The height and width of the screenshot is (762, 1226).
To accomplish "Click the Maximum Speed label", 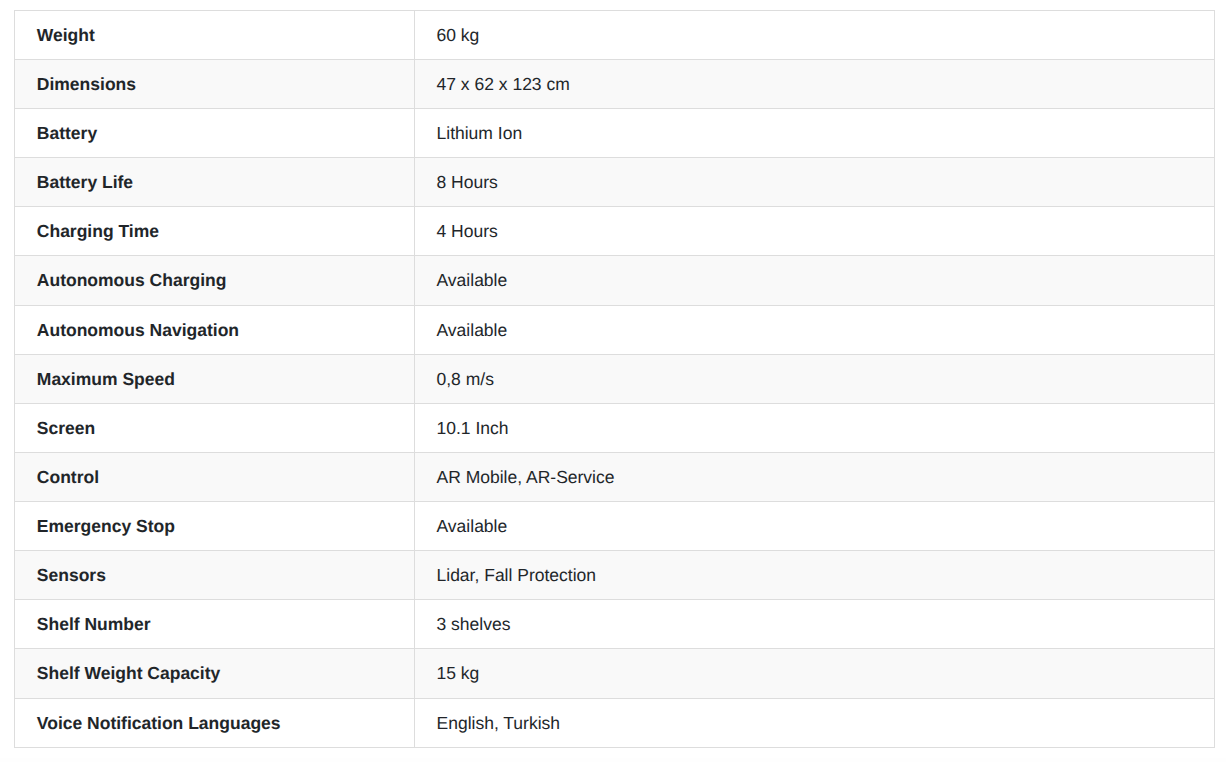I will tap(106, 379).
